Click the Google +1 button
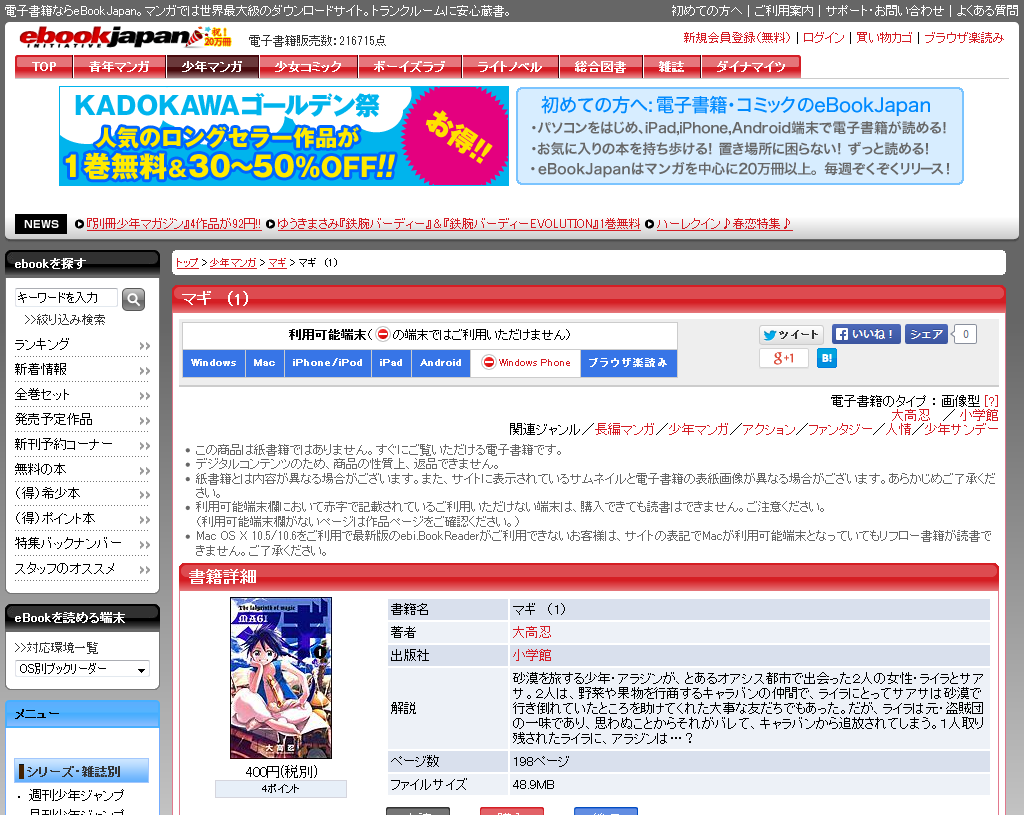 point(784,358)
